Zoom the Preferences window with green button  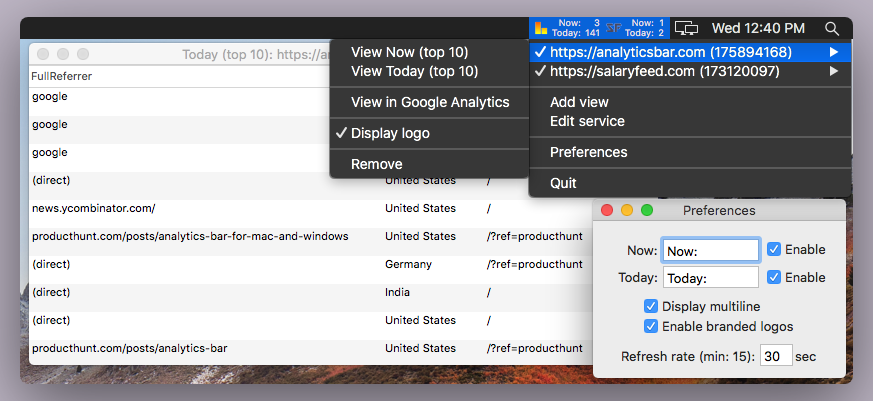pos(647,211)
